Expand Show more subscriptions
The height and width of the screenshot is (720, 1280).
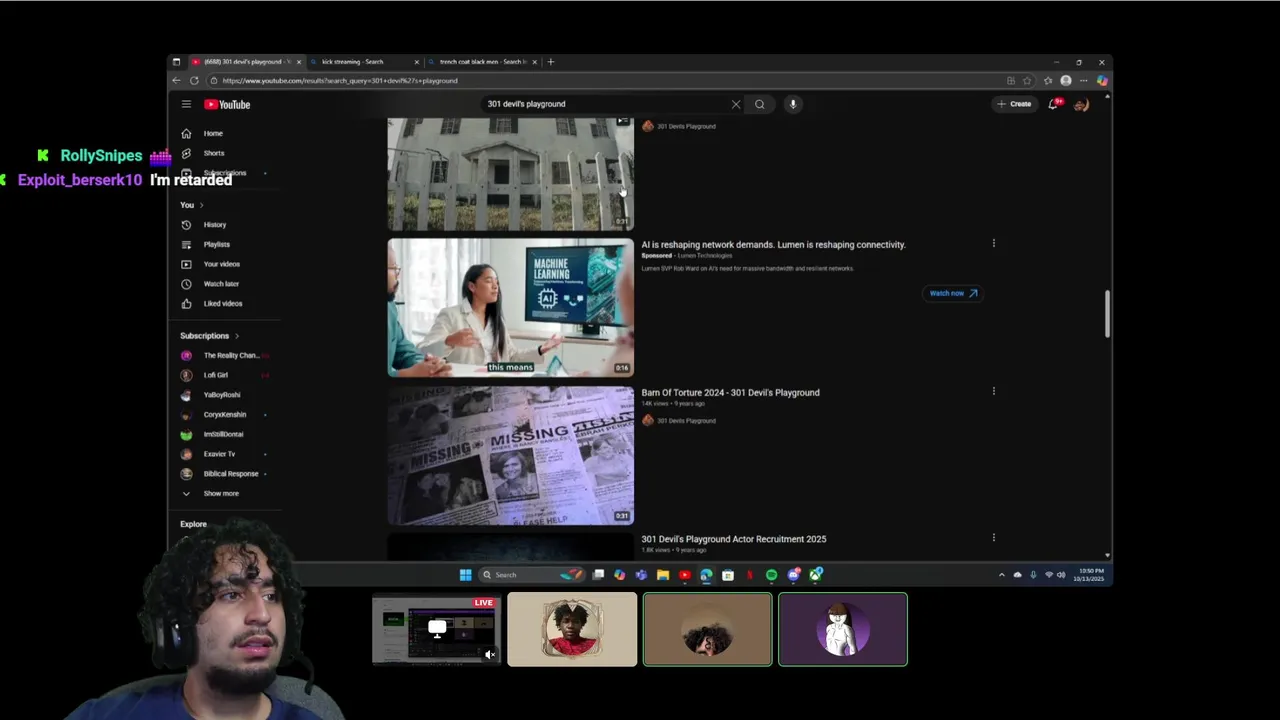point(220,493)
